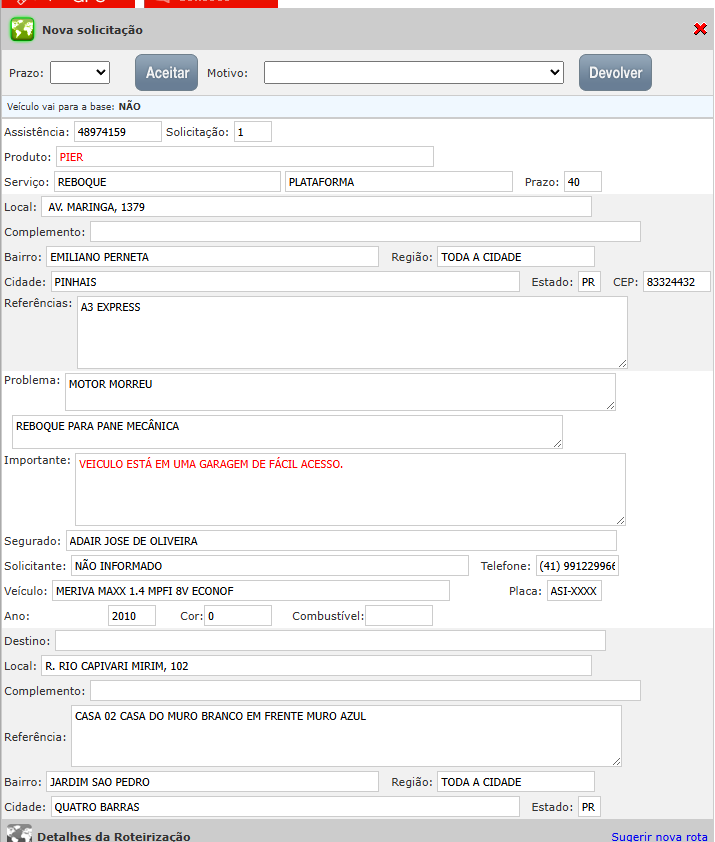Click the Assistência number field
Screen dimensions: 715x842
117,132
